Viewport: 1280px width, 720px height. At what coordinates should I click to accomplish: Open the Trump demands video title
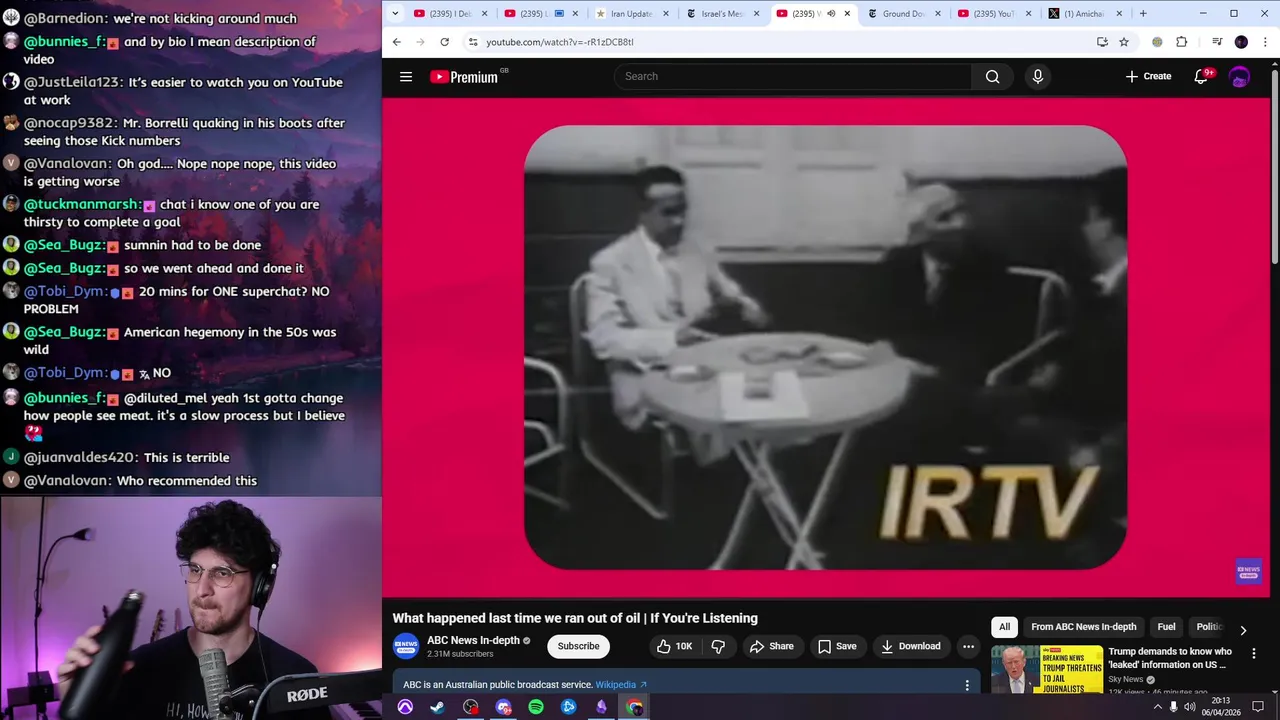point(1170,658)
